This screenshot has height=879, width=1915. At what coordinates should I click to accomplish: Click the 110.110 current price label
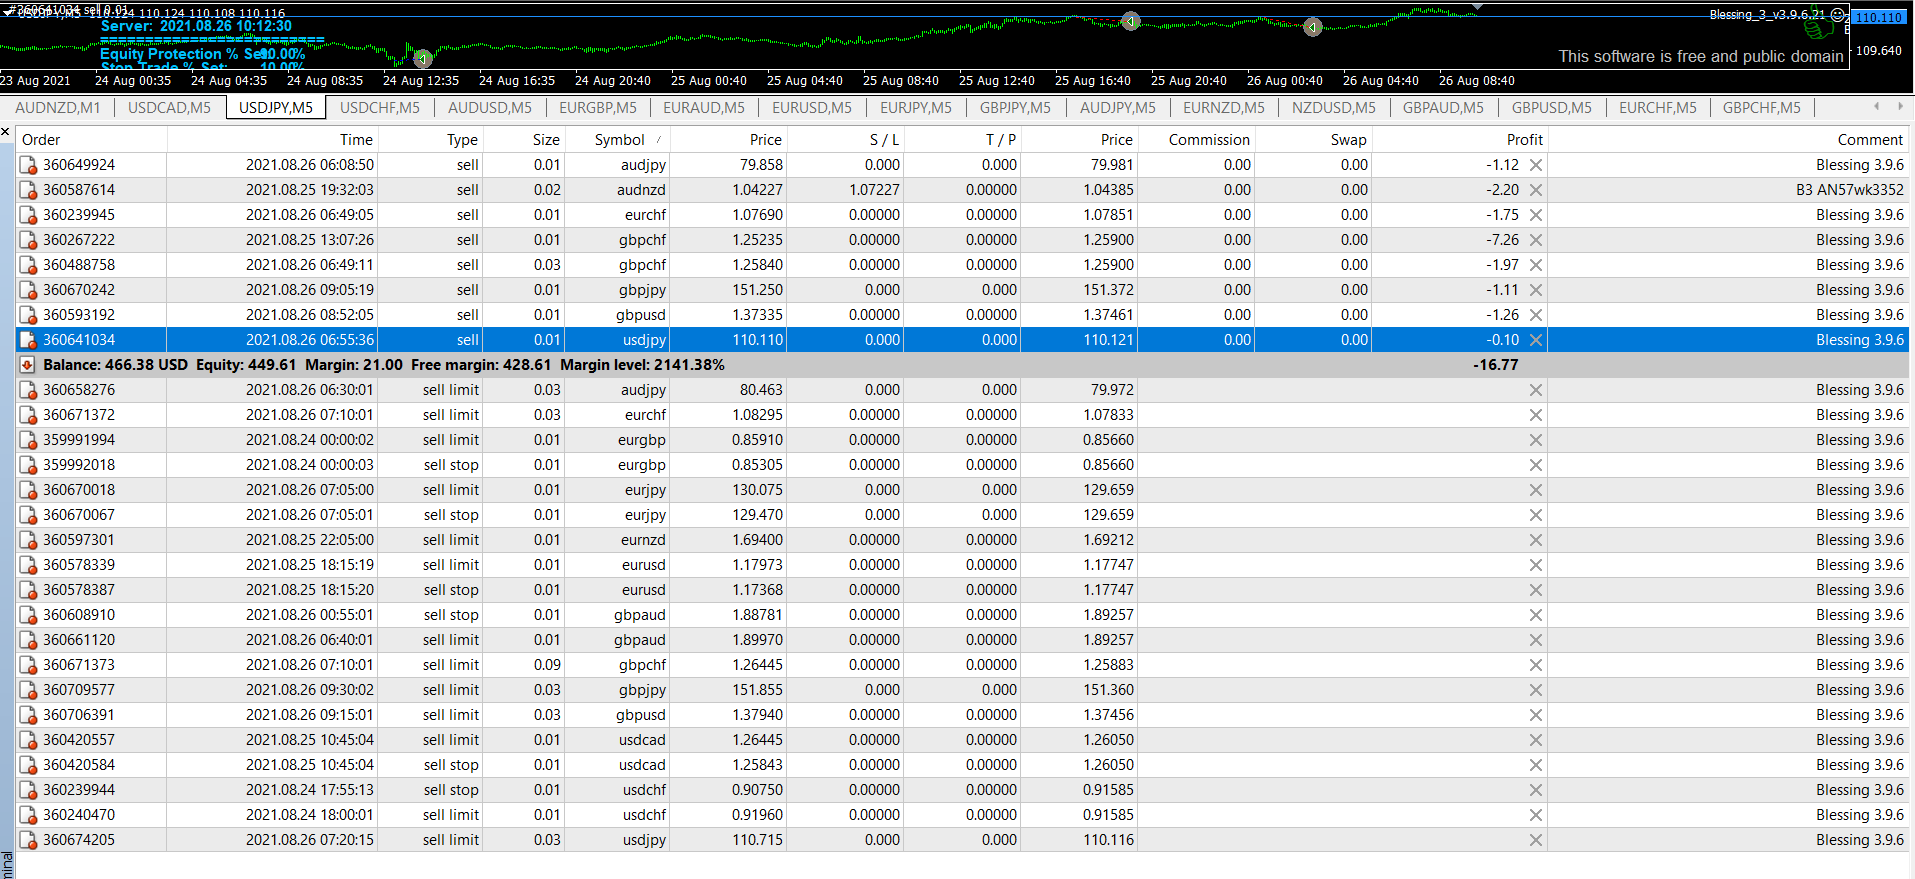pos(1879,17)
